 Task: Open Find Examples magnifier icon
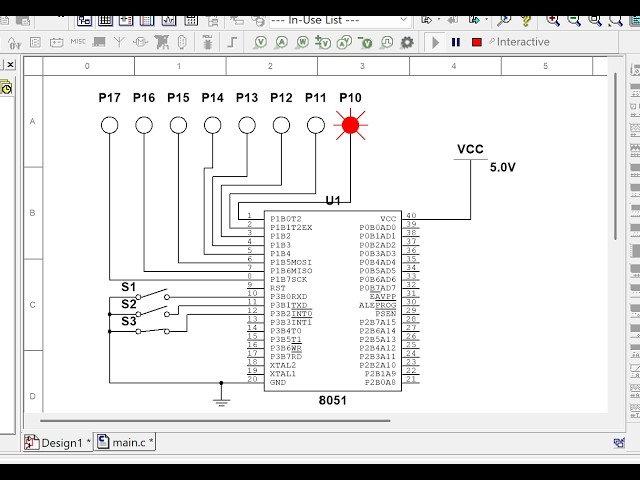click(x=504, y=20)
